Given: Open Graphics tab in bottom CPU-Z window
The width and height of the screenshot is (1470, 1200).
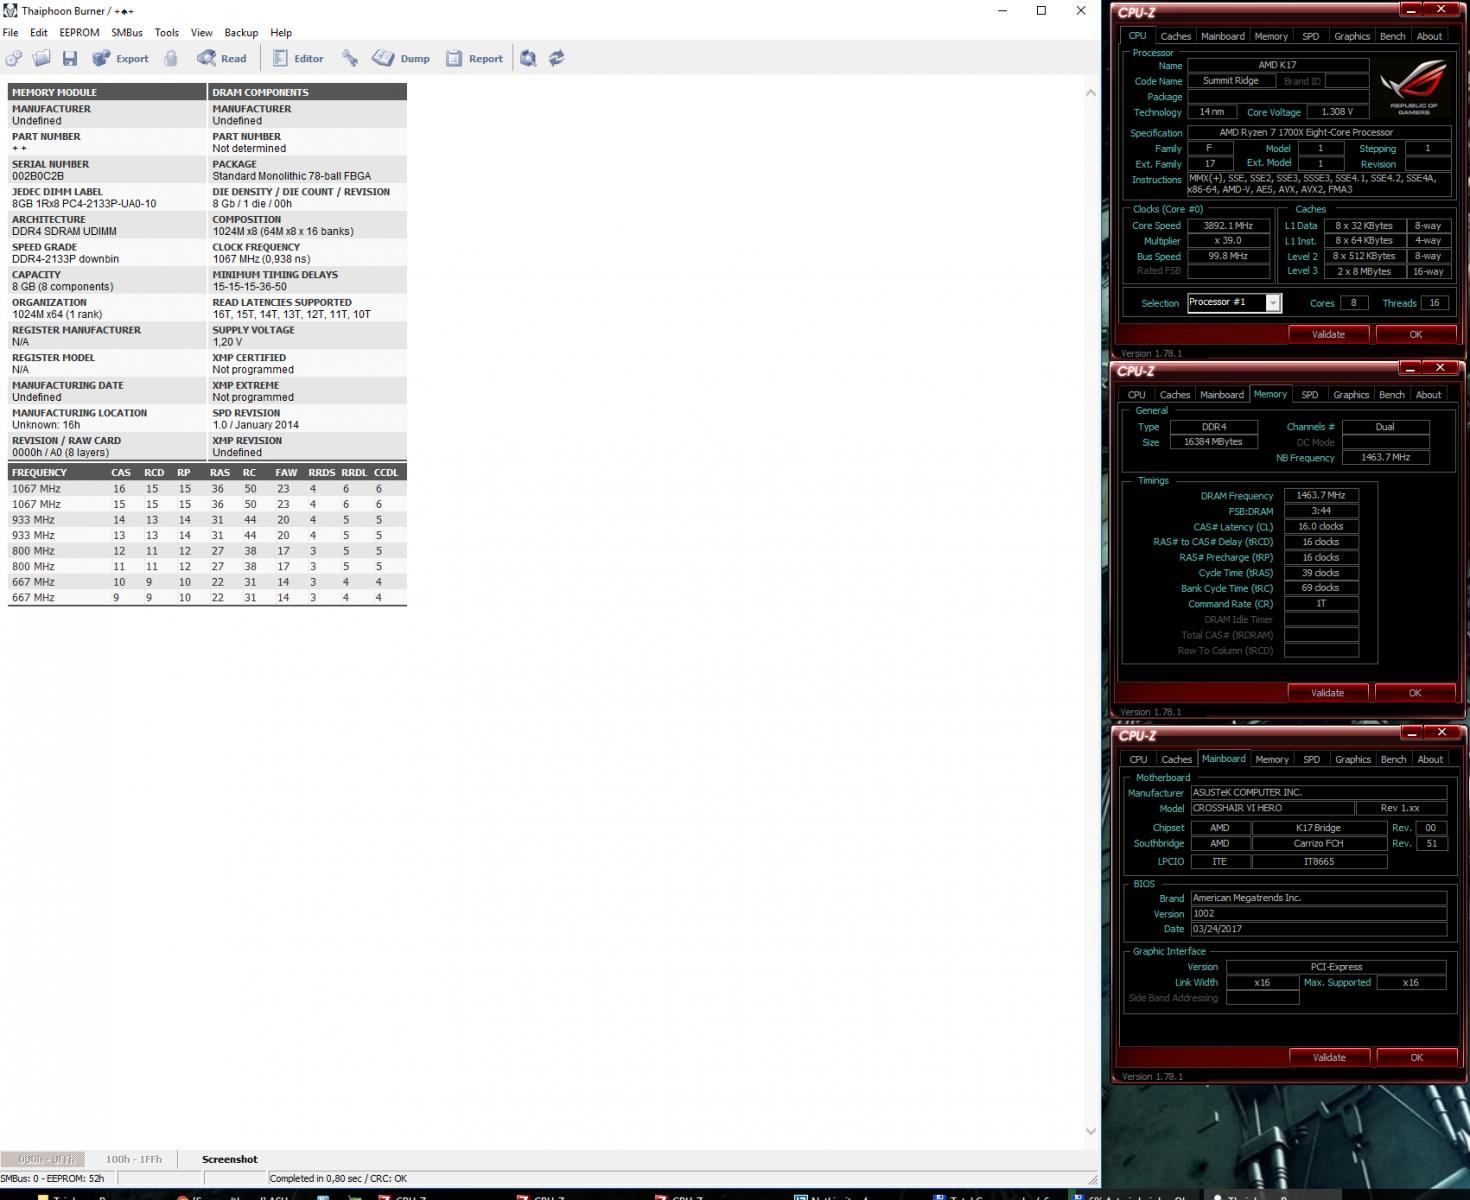Looking at the screenshot, I should 1353,760.
